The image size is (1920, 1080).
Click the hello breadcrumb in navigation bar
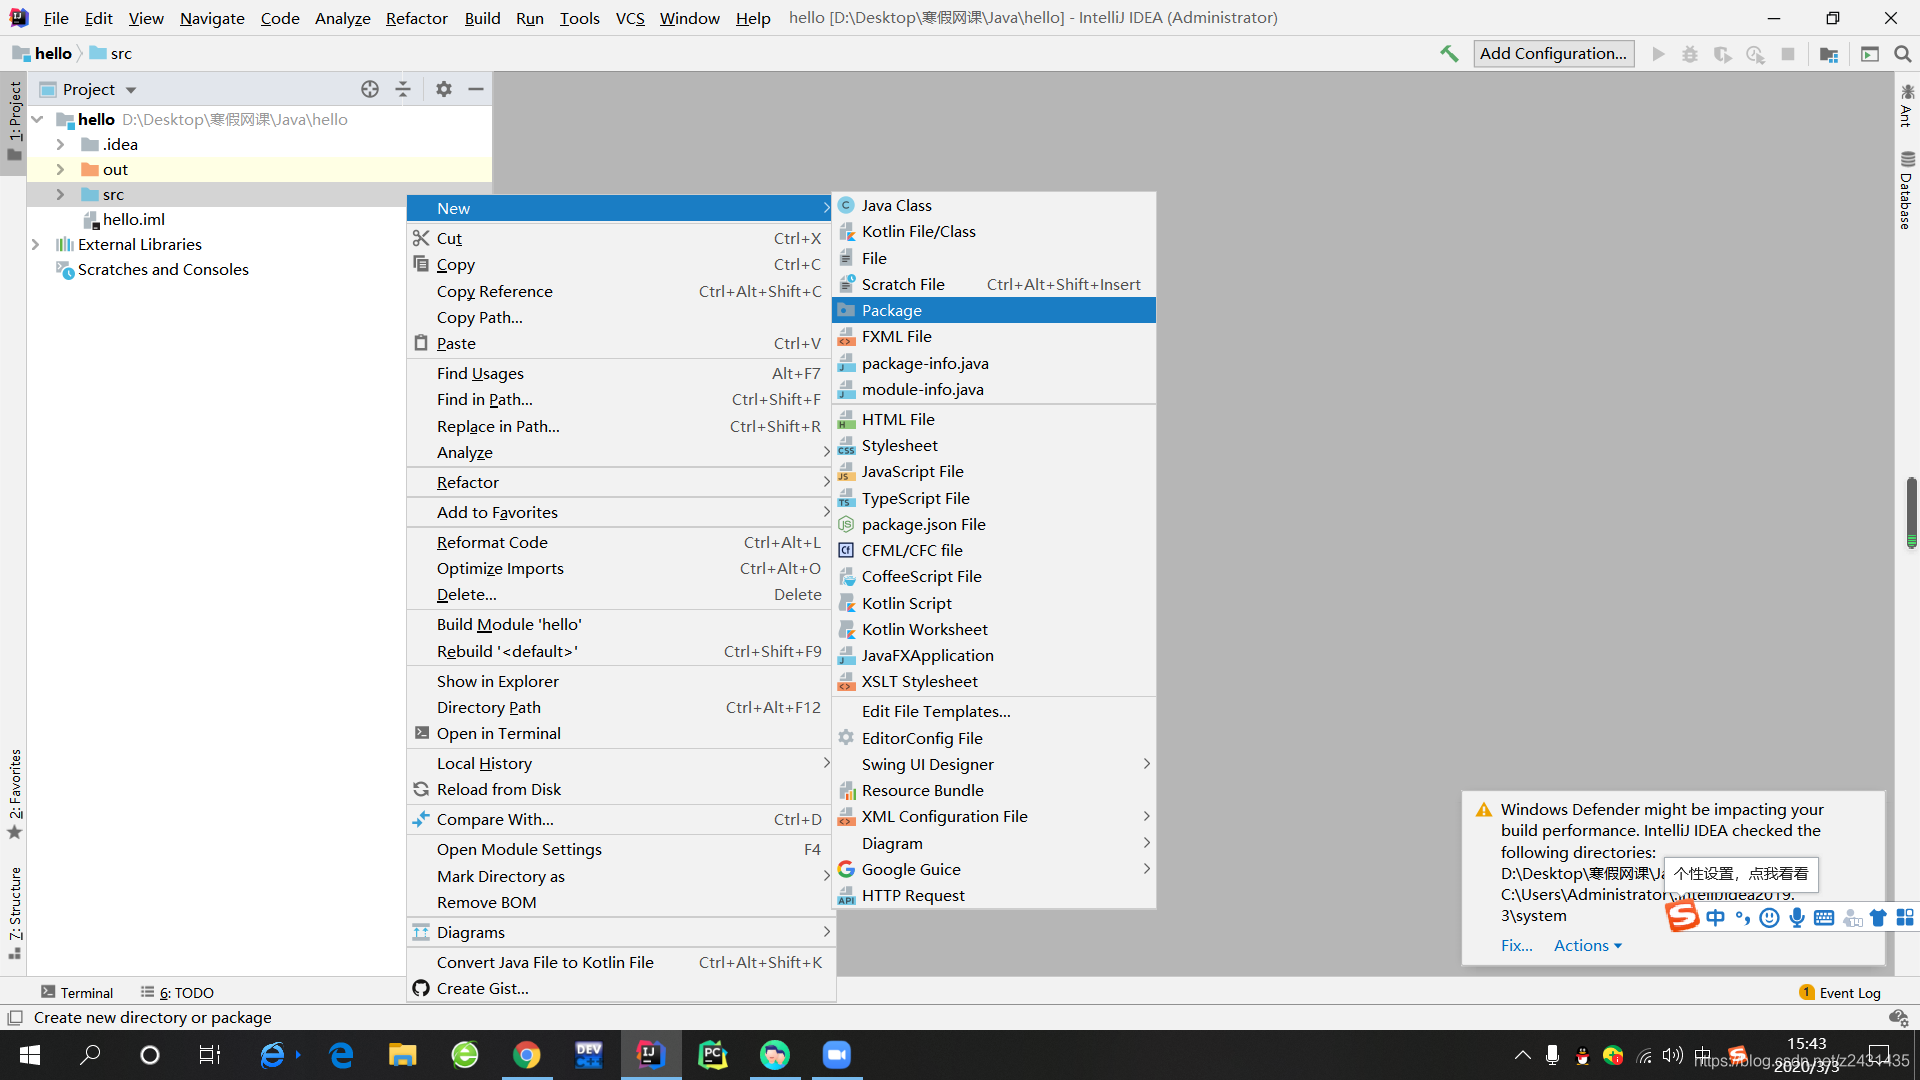tap(43, 53)
